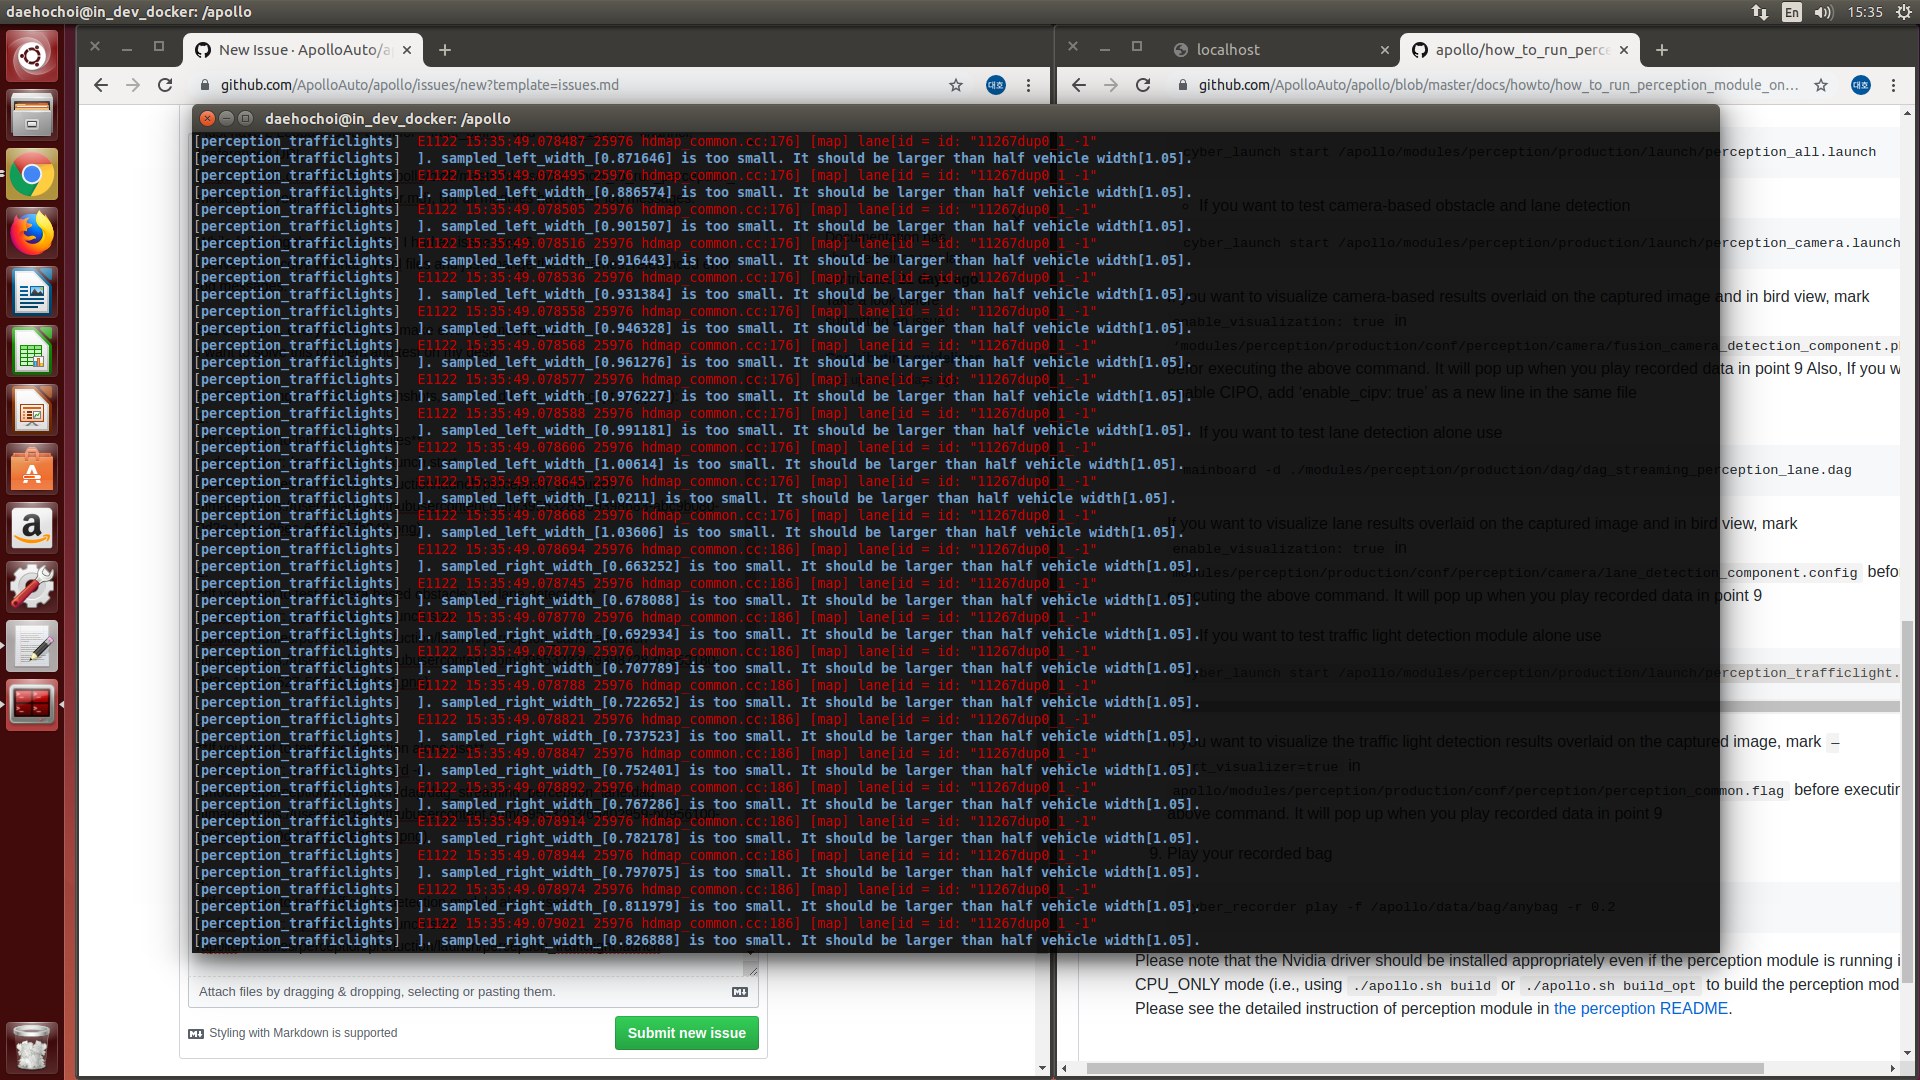This screenshot has width=1920, height=1080.
Task: Click the right window horizontal scrollbar
Action: click(1424, 1068)
